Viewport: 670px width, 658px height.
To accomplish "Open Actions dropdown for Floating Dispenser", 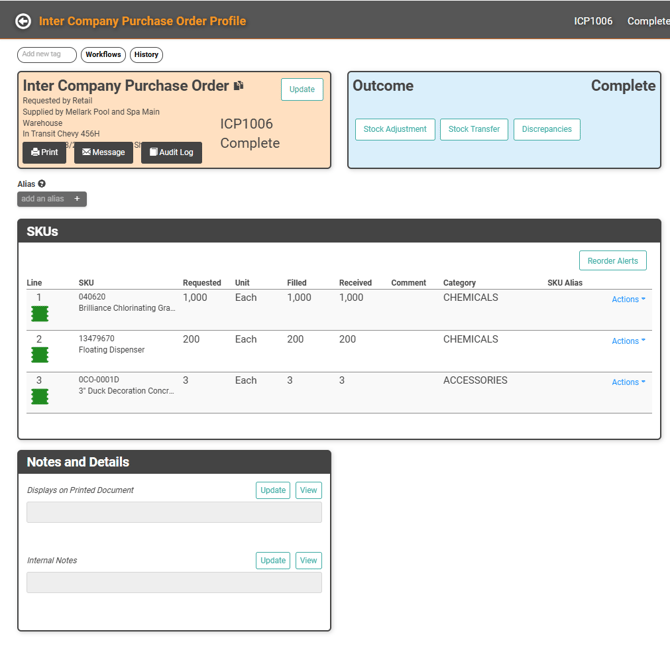I will point(628,341).
